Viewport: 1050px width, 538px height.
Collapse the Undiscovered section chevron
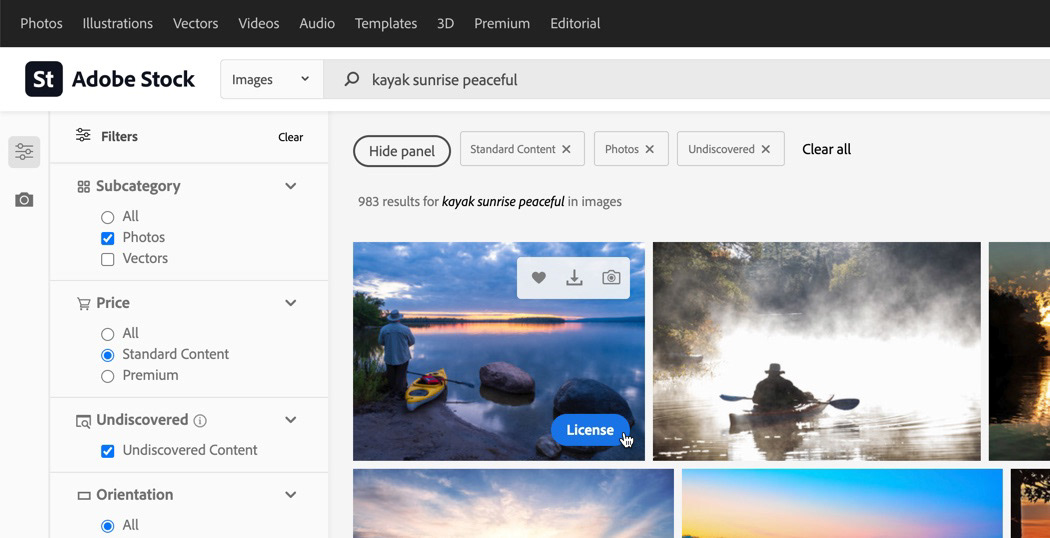coord(291,420)
